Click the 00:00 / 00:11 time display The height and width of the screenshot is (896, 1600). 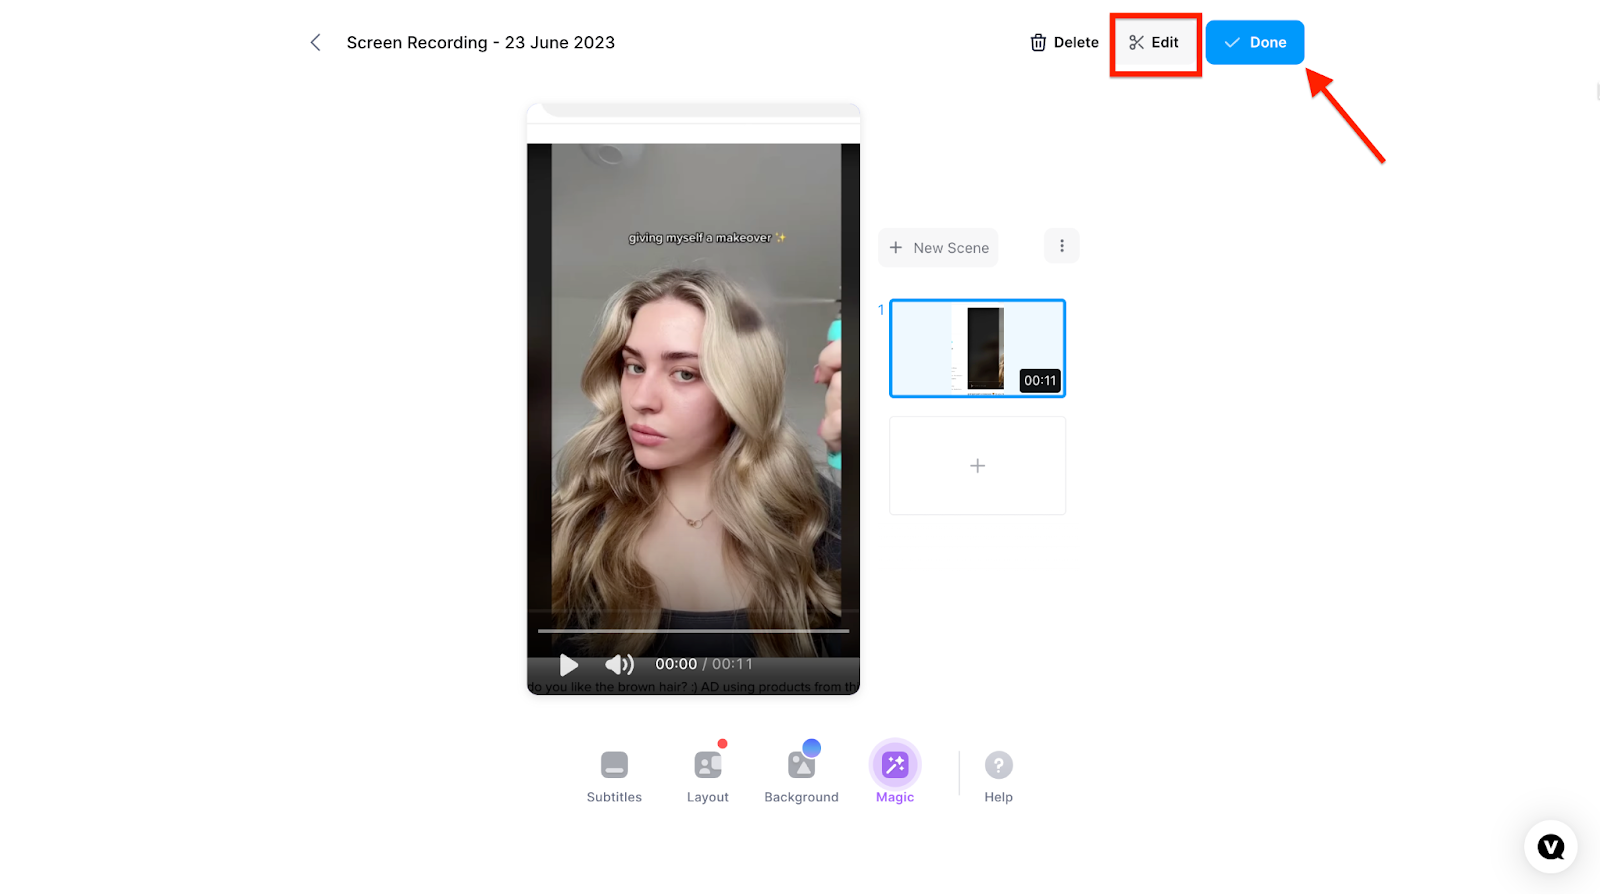coord(704,664)
